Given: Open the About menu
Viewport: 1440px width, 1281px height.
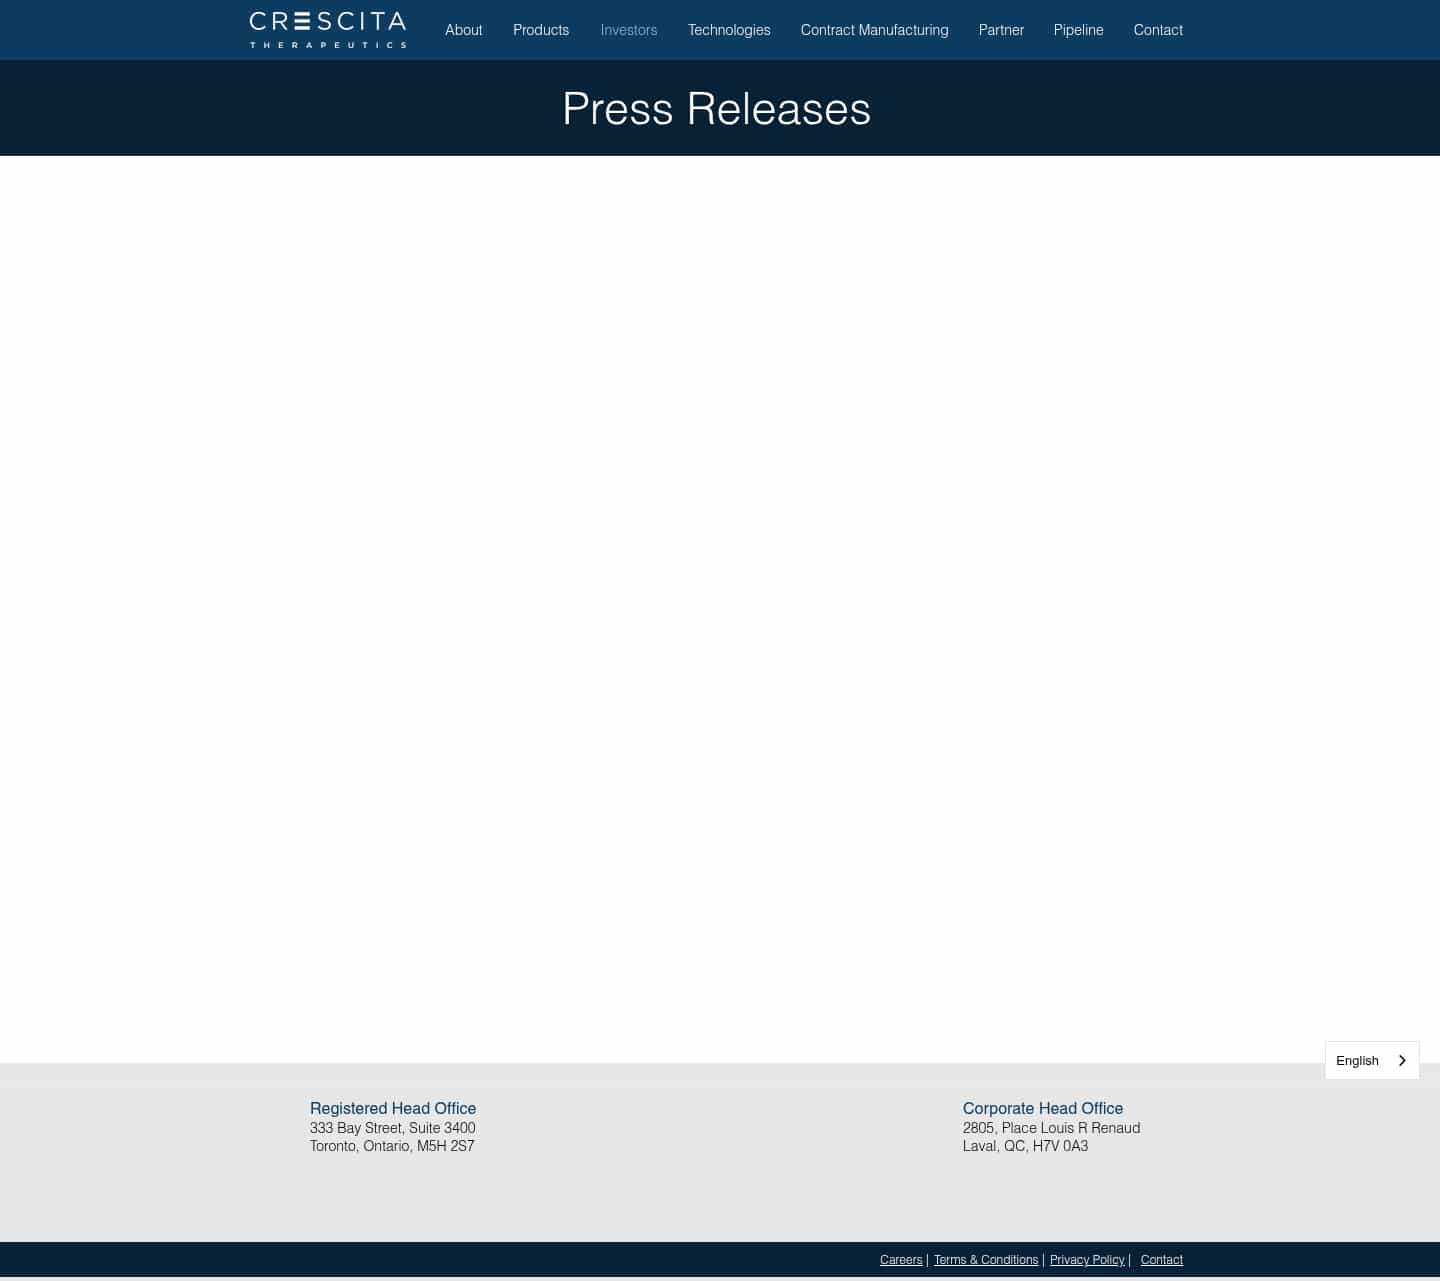Looking at the screenshot, I should pos(463,30).
